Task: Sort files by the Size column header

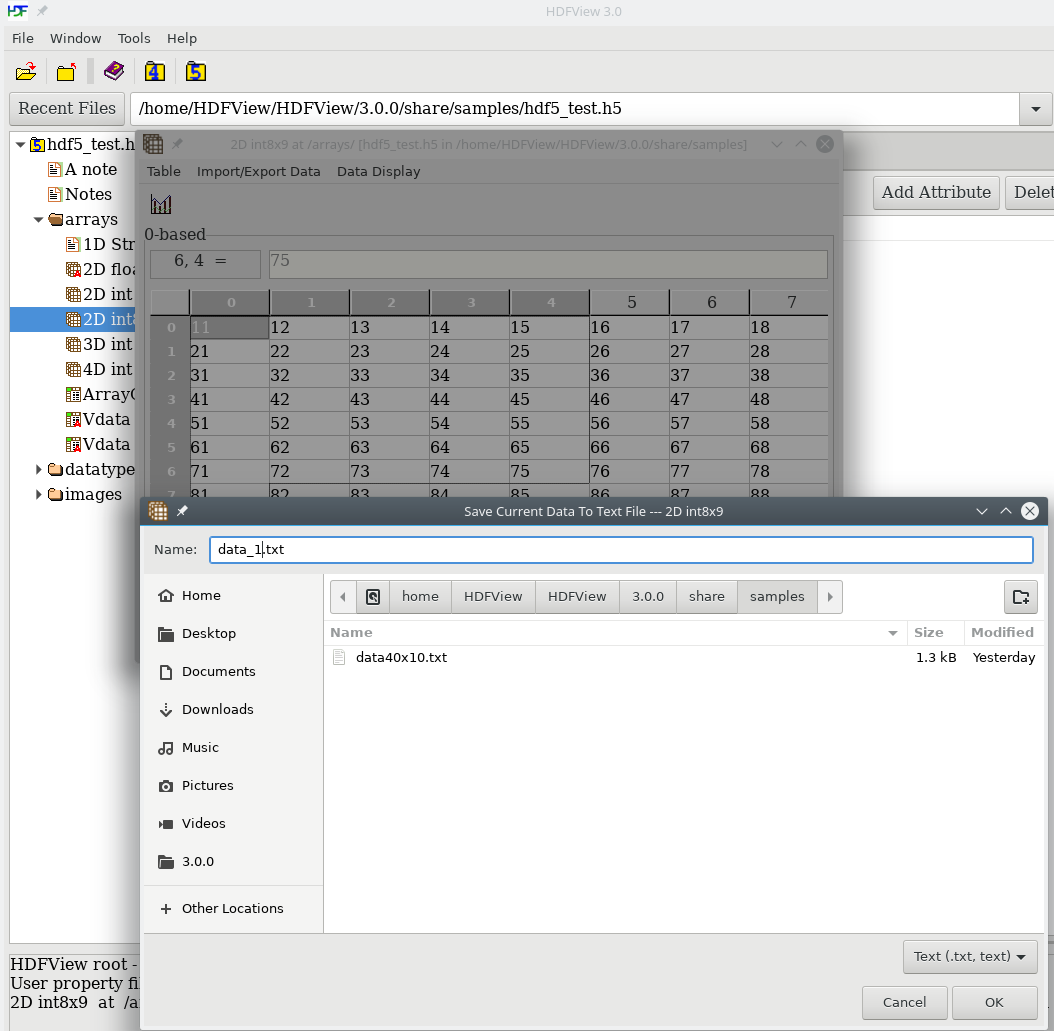Action: pos(934,633)
